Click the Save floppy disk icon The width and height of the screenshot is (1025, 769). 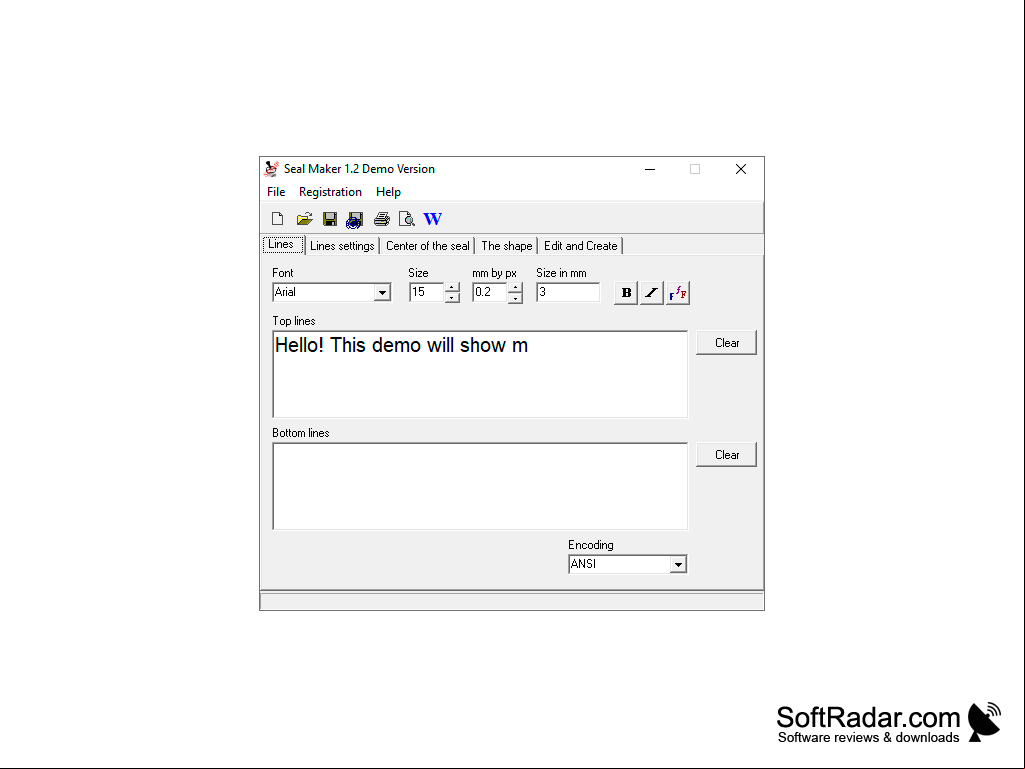(329, 219)
